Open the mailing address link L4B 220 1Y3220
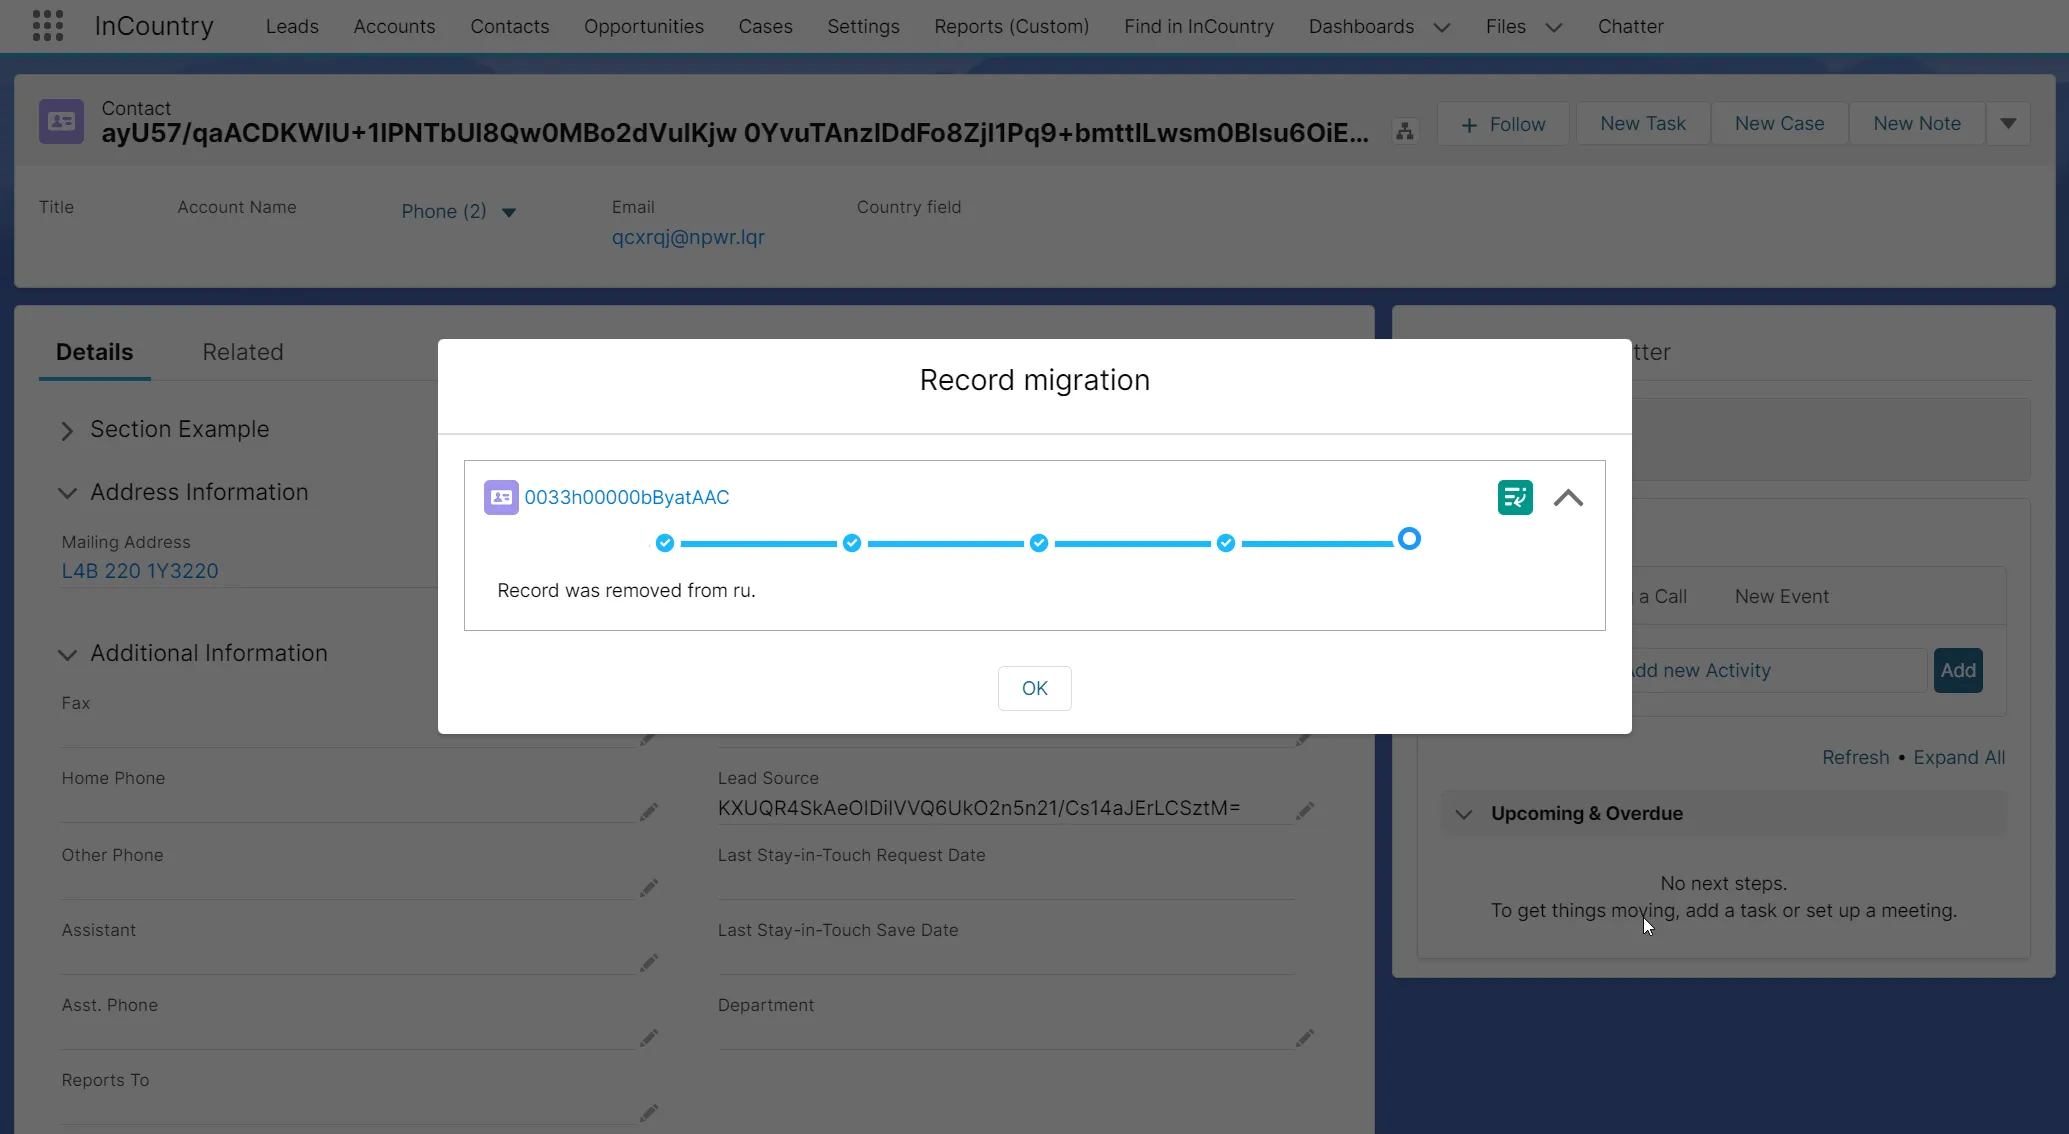Image resolution: width=2069 pixels, height=1134 pixels. tap(139, 570)
